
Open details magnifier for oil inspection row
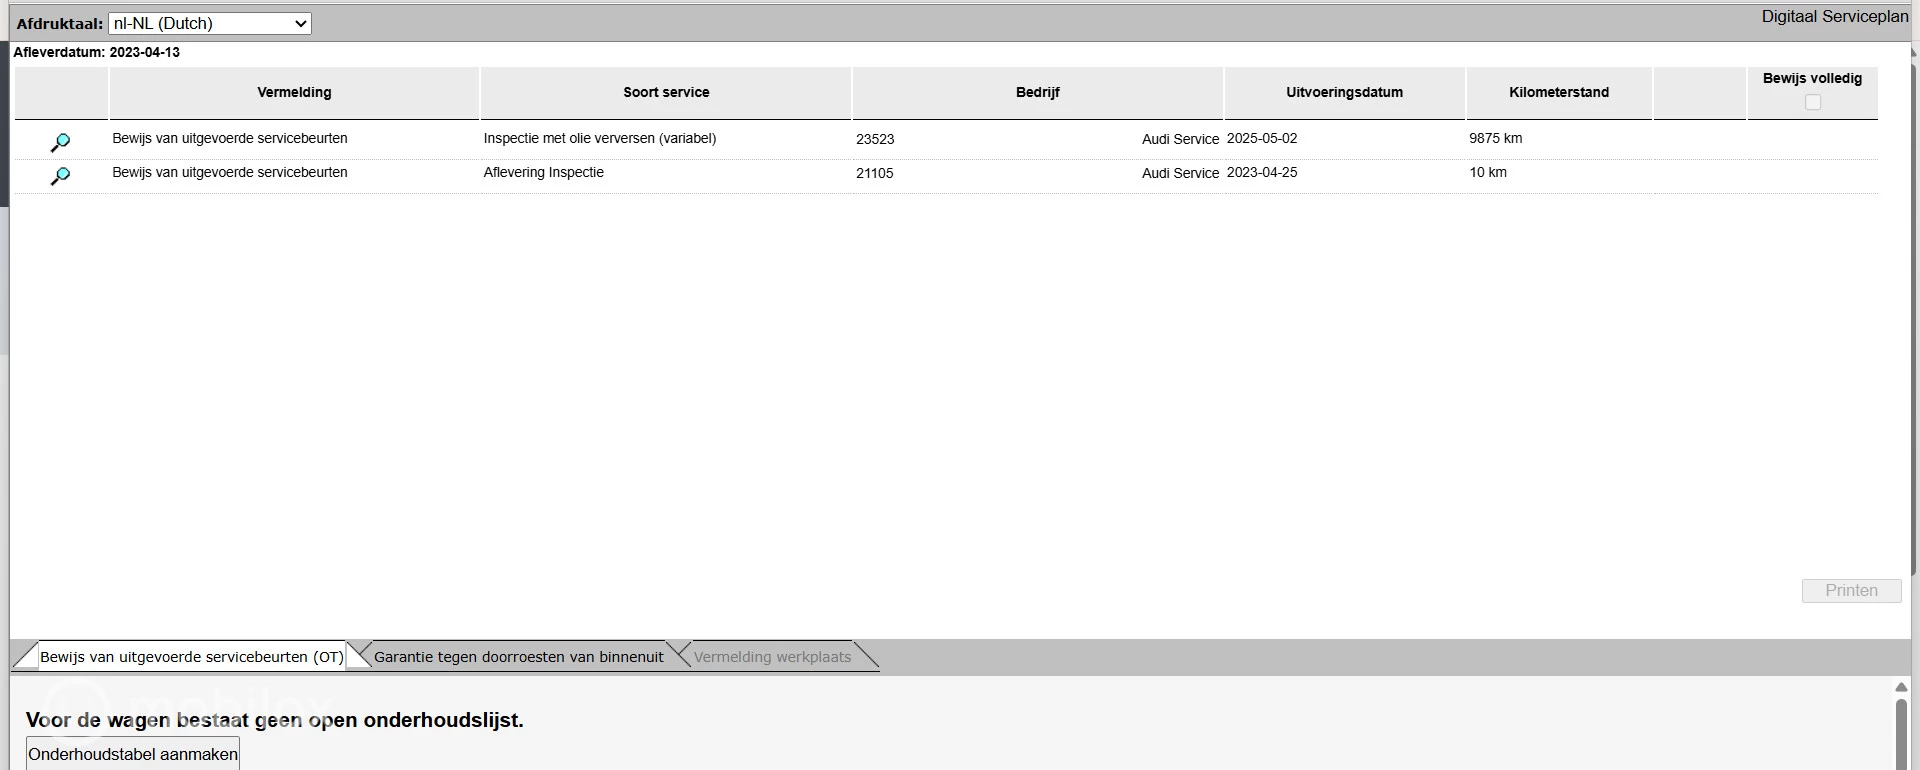point(60,142)
